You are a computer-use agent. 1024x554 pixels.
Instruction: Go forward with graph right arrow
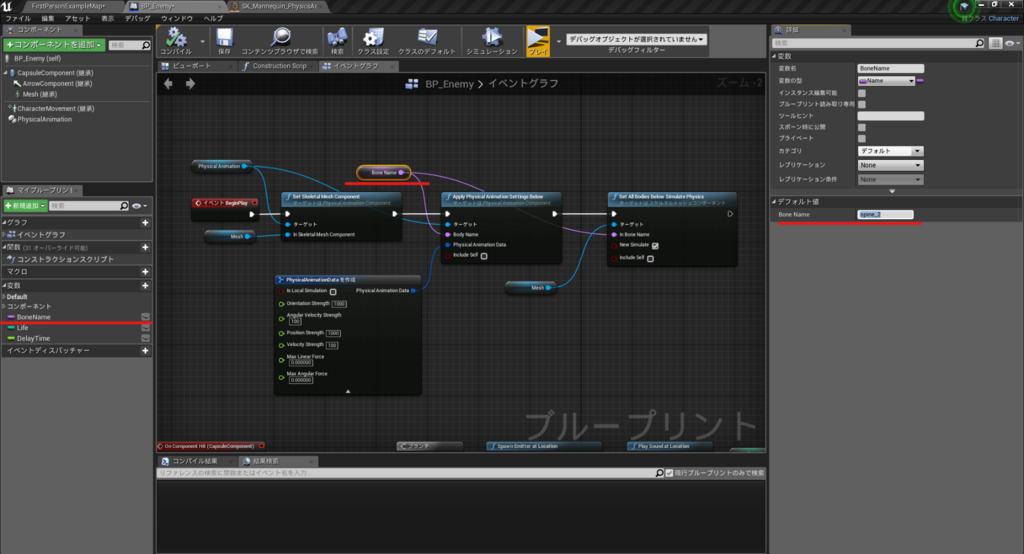190,84
